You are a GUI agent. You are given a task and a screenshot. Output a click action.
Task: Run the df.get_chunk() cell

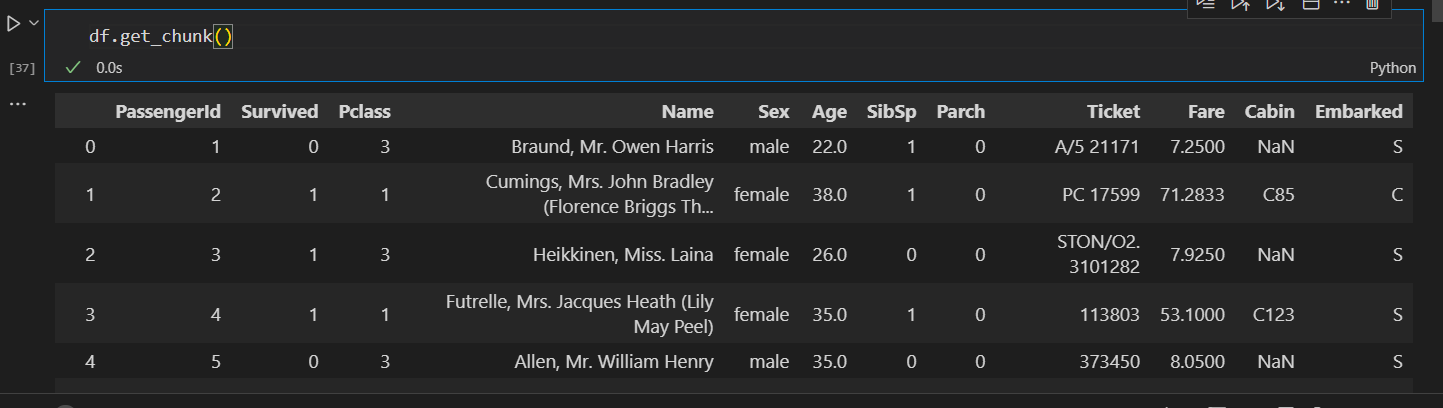[14, 23]
